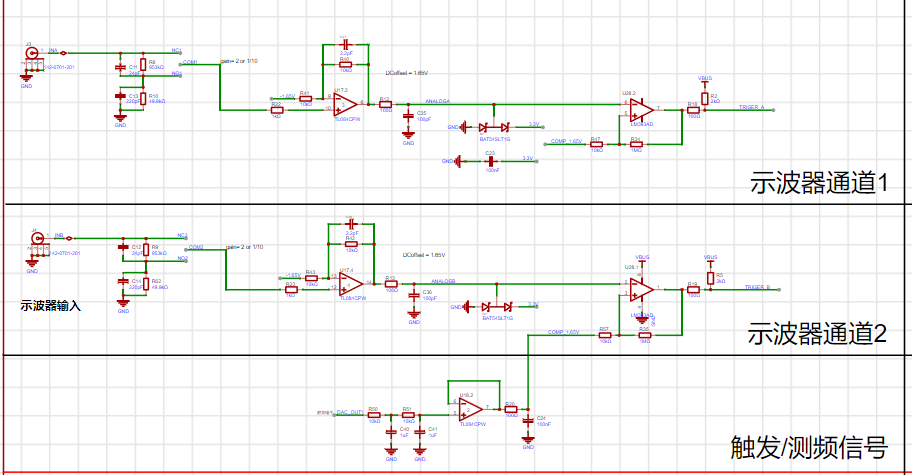This screenshot has height=475, width=912.
Task: Select the GND symbol below J3
Action: [26, 80]
